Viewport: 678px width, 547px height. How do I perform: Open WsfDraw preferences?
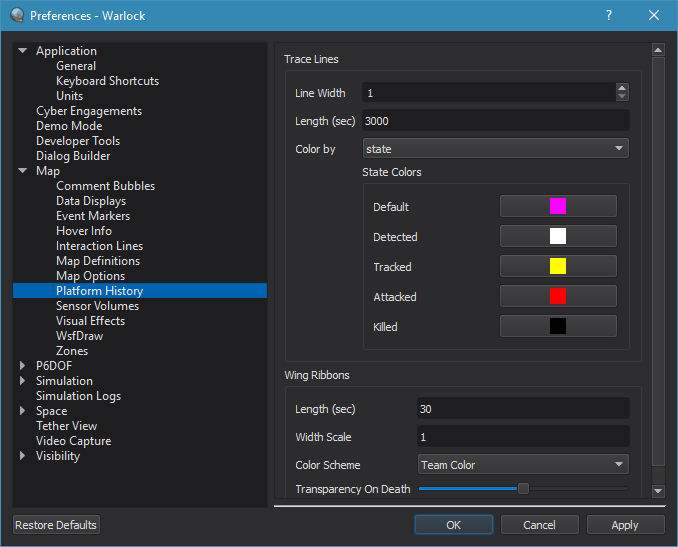[x=80, y=336]
